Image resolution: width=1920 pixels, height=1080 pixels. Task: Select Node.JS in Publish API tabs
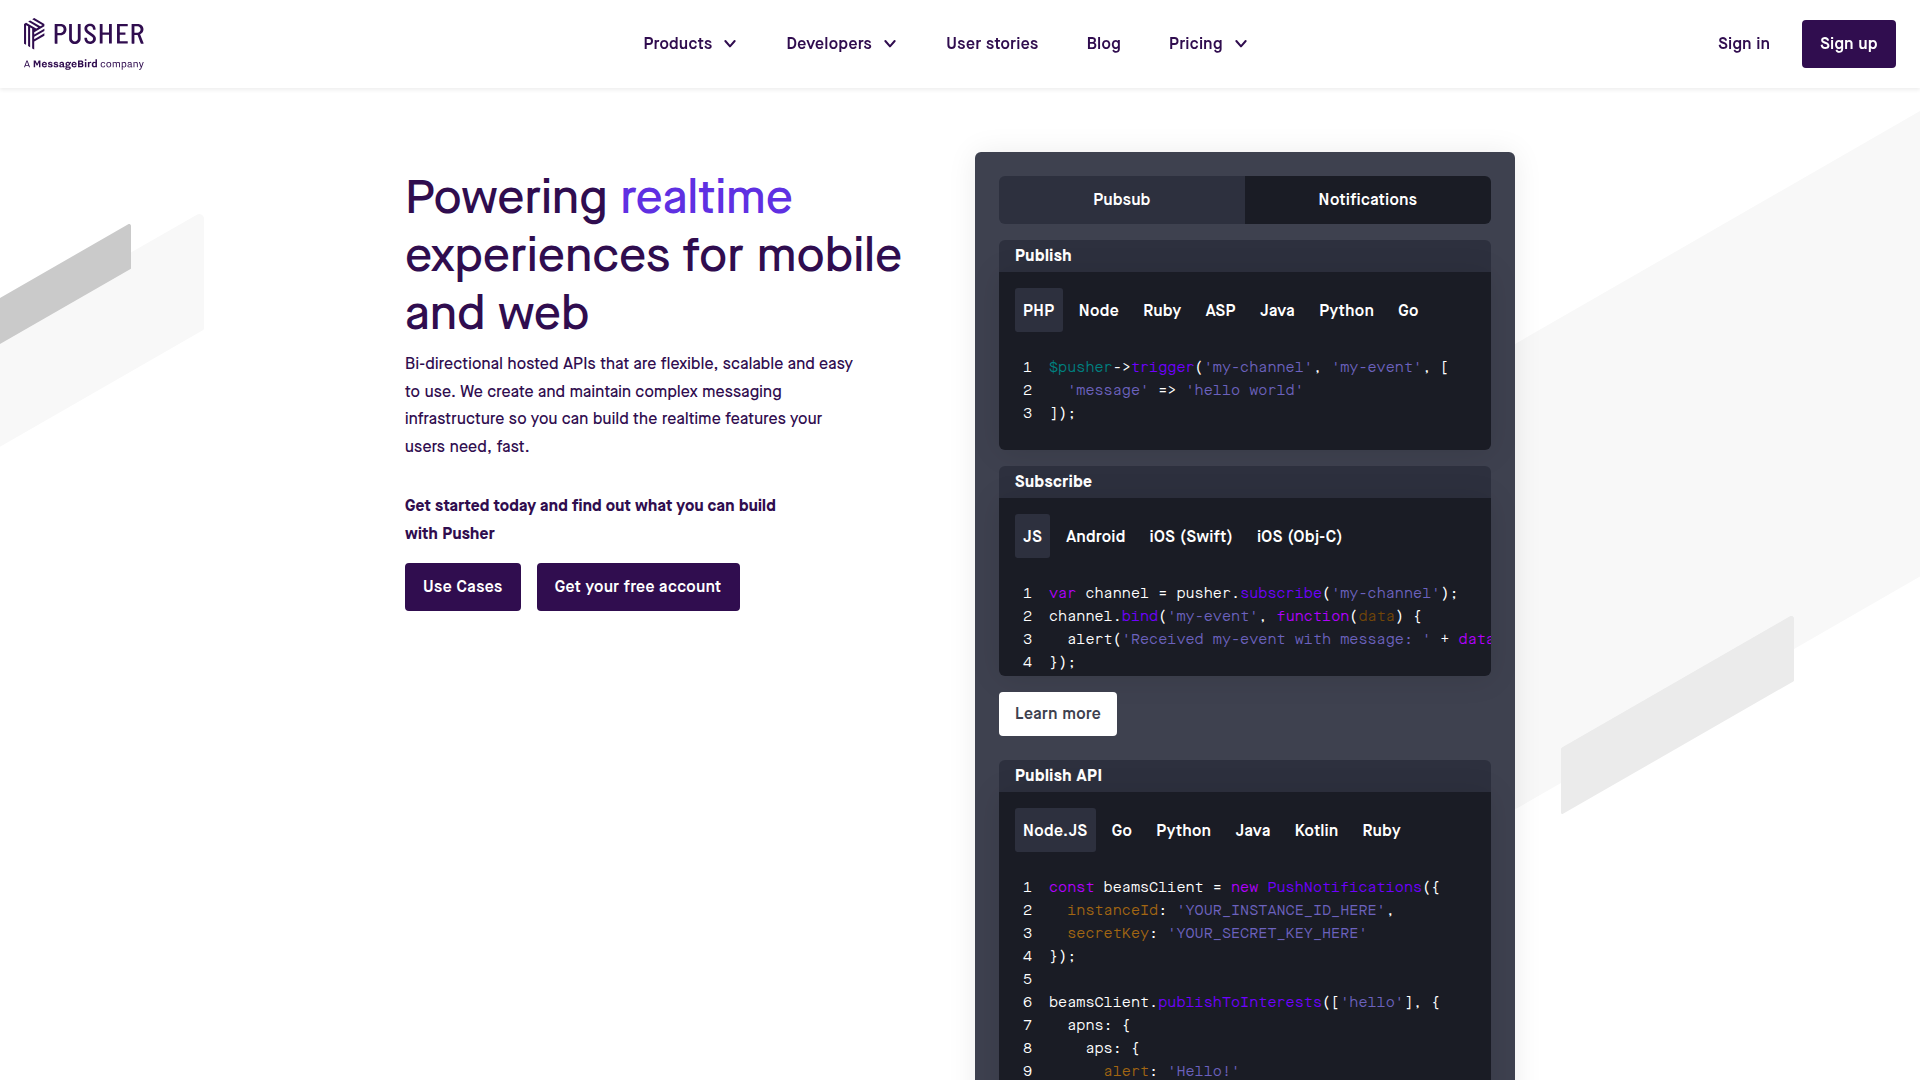point(1055,830)
